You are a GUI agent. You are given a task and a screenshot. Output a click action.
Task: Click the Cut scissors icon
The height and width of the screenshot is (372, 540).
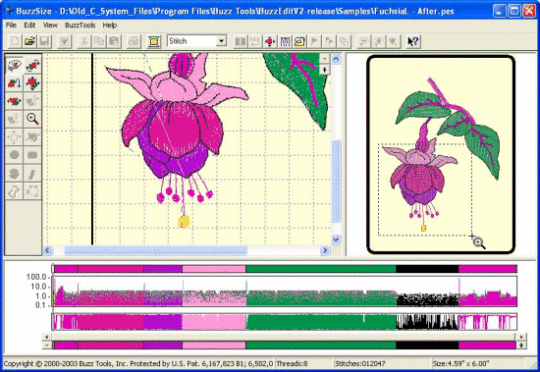[84, 41]
